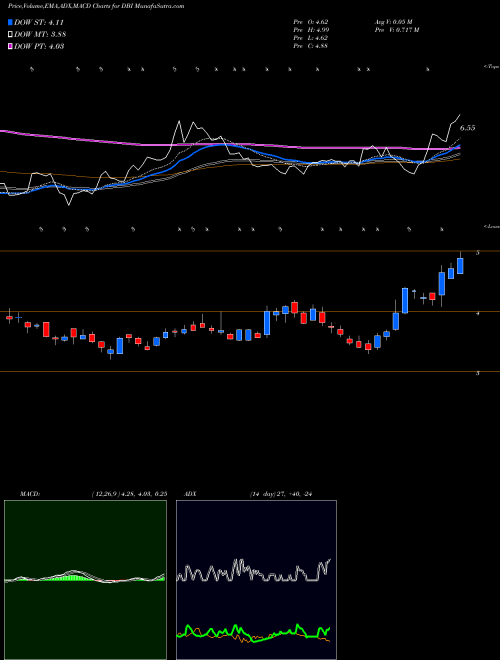Click the blue DOW ST legend swatch

11,22
